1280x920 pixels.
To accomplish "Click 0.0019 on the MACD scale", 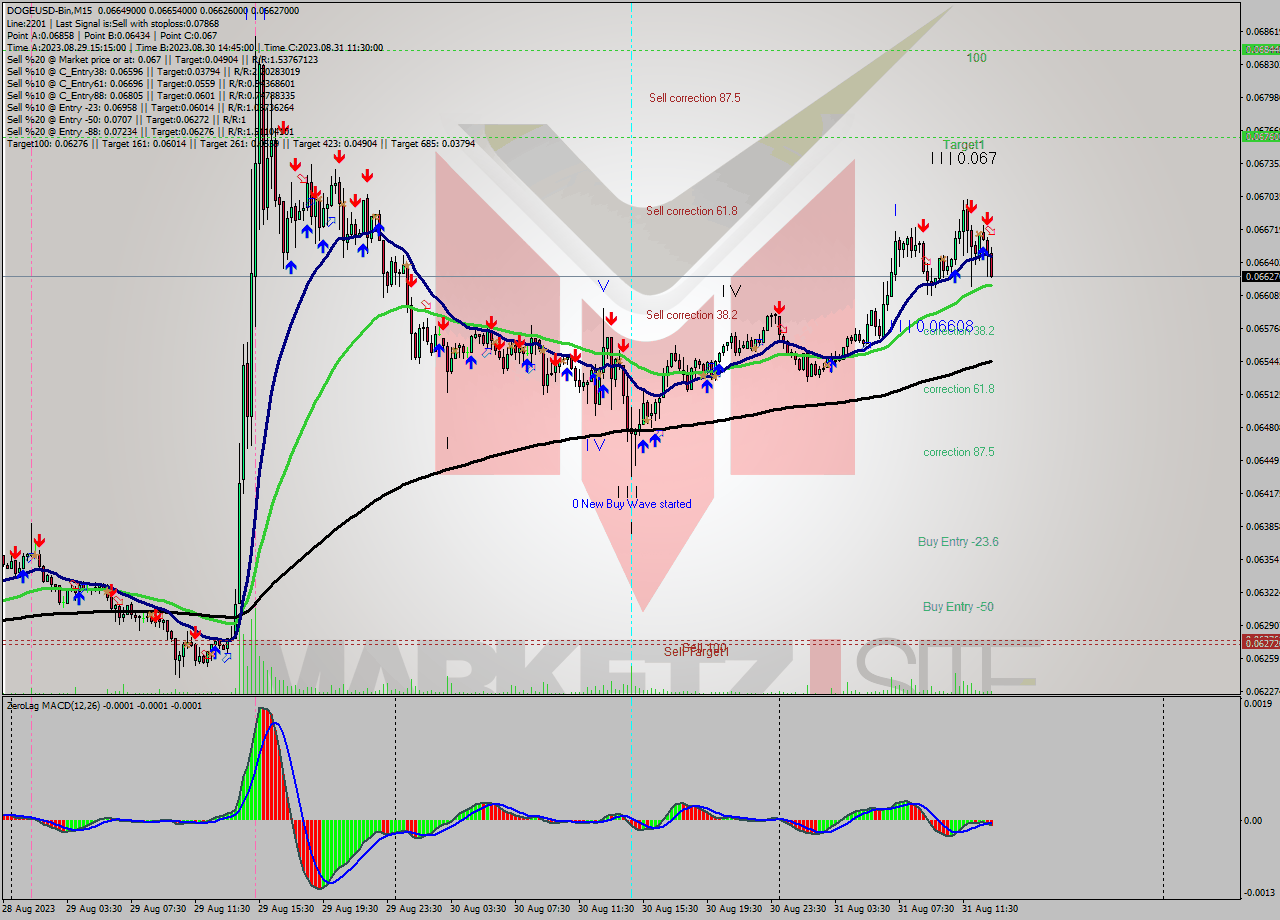I will tap(1258, 705).
